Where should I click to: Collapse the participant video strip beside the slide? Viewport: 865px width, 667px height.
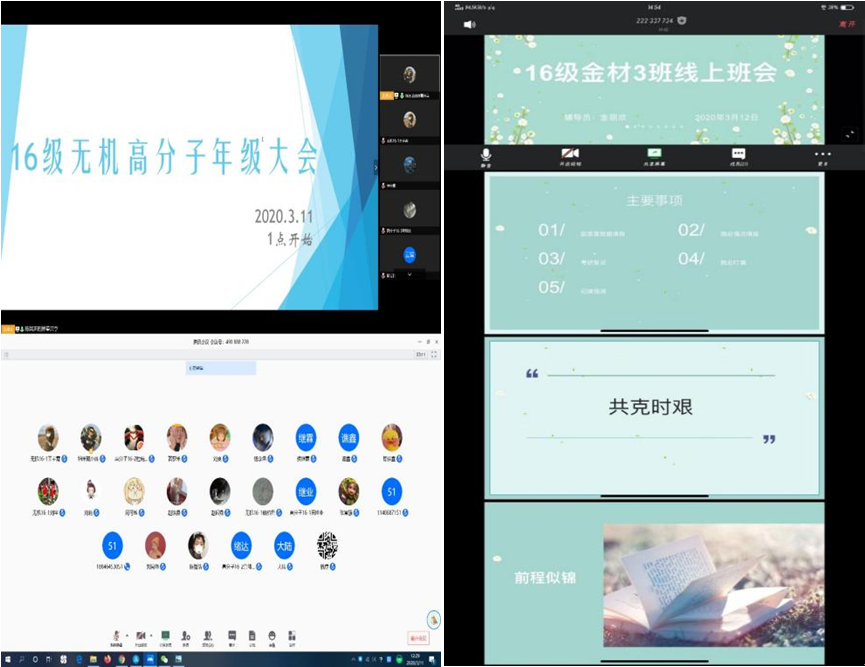click(x=376, y=167)
